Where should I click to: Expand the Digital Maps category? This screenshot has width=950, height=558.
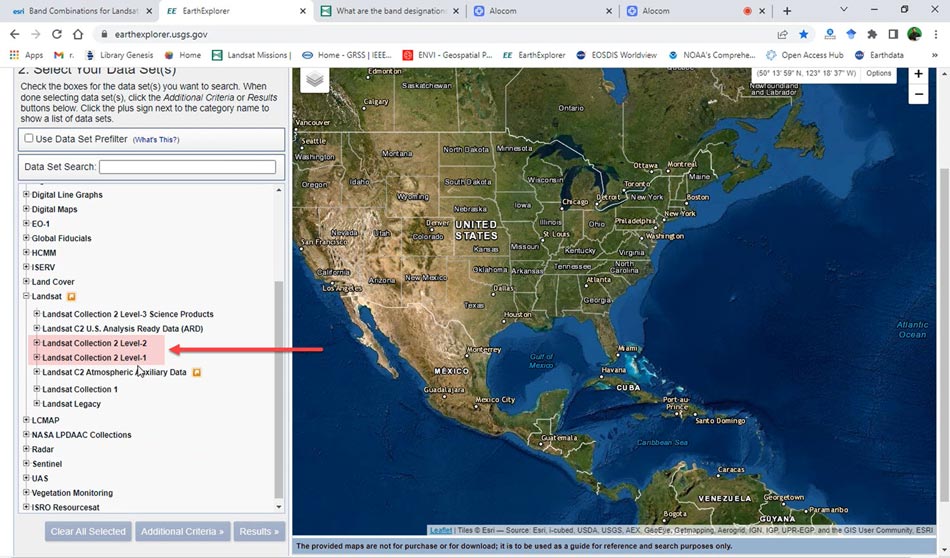[26, 209]
